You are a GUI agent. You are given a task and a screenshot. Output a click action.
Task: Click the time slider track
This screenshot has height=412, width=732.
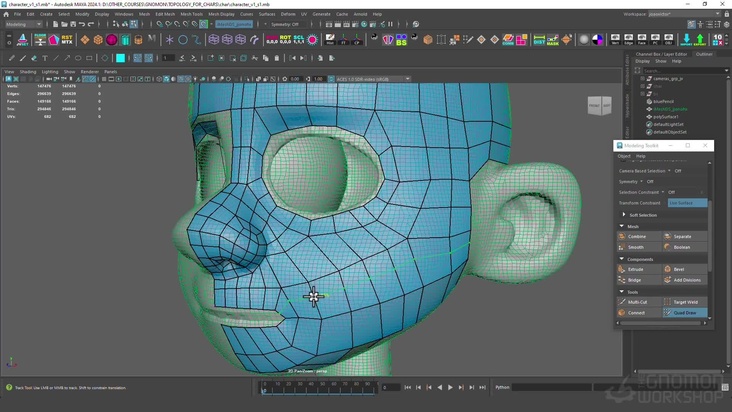[319, 387]
